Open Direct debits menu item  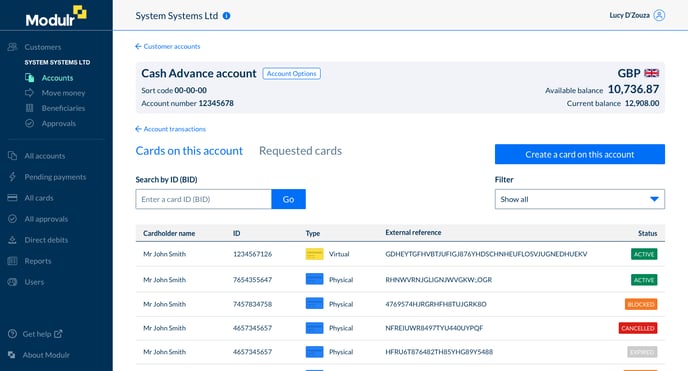pyautogui.click(x=46, y=240)
